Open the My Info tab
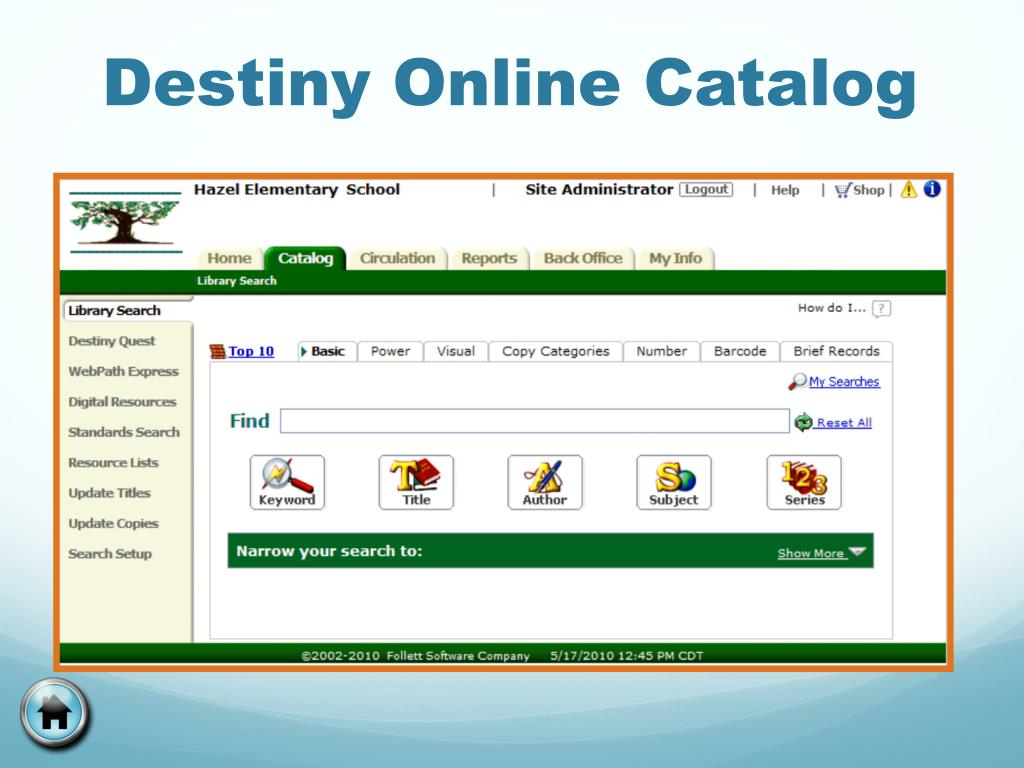The width and height of the screenshot is (1024, 768). (x=675, y=259)
